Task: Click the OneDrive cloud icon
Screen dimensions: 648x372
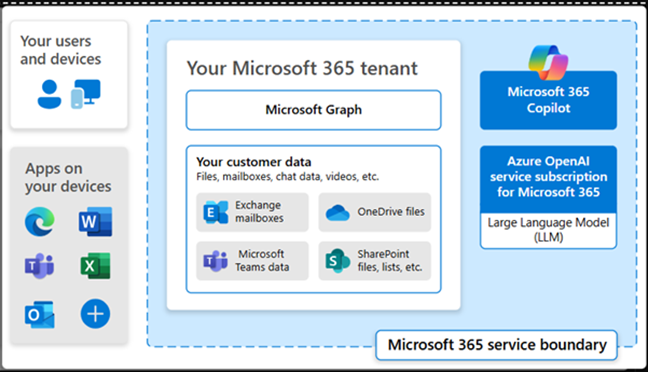Action: [x=338, y=212]
